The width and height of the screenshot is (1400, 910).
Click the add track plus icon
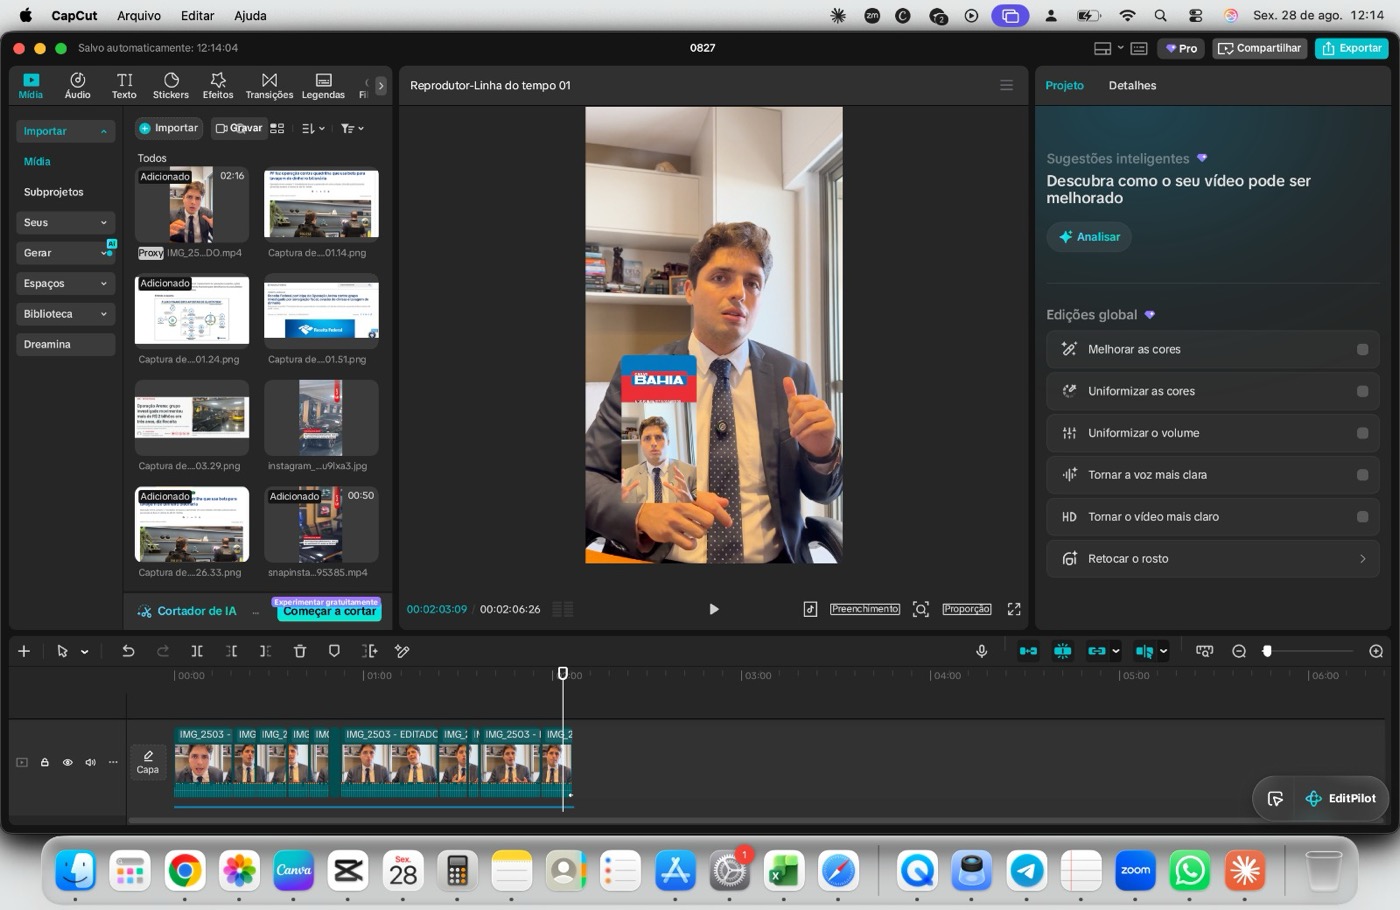tap(24, 651)
